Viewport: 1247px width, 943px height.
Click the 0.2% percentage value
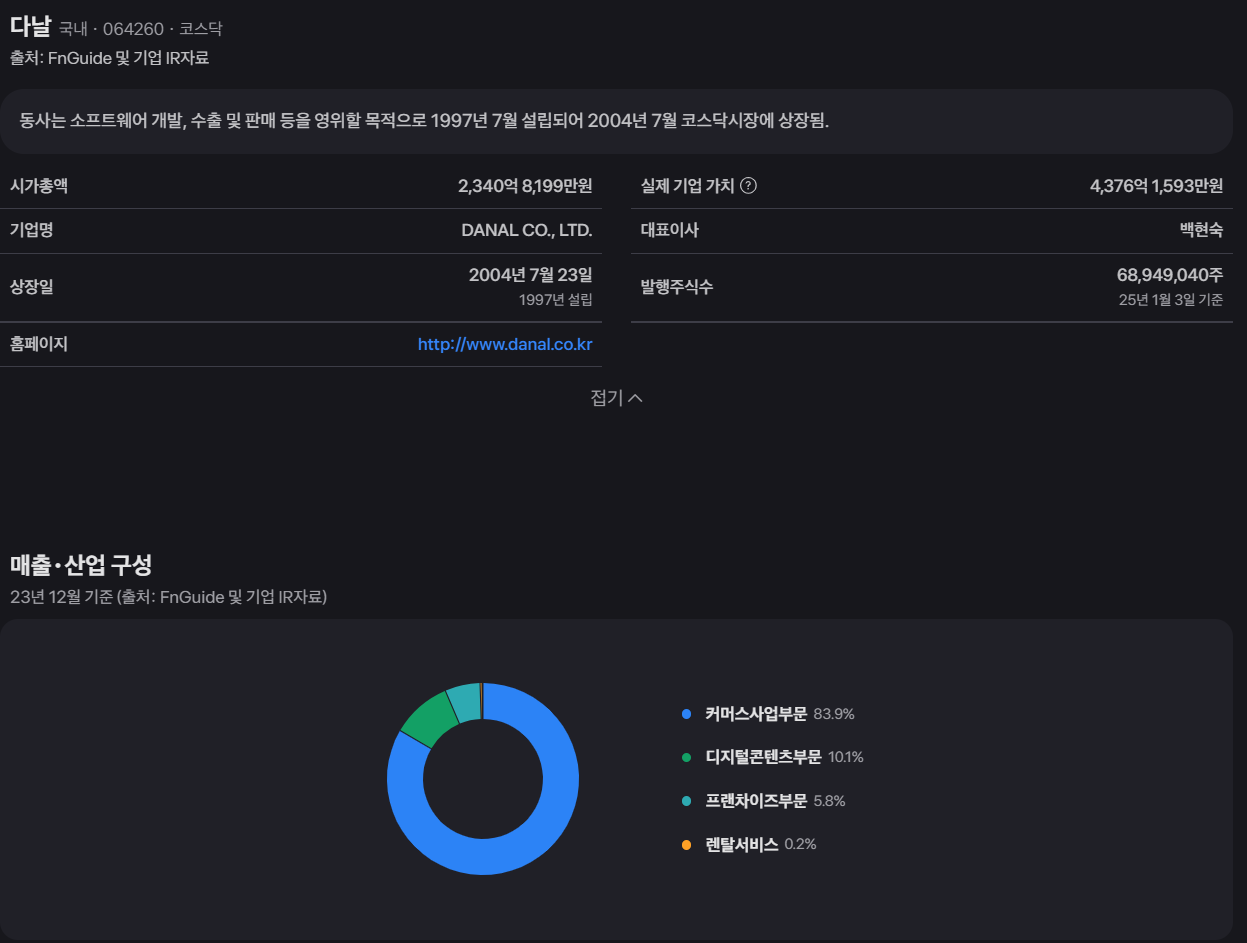coord(800,844)
